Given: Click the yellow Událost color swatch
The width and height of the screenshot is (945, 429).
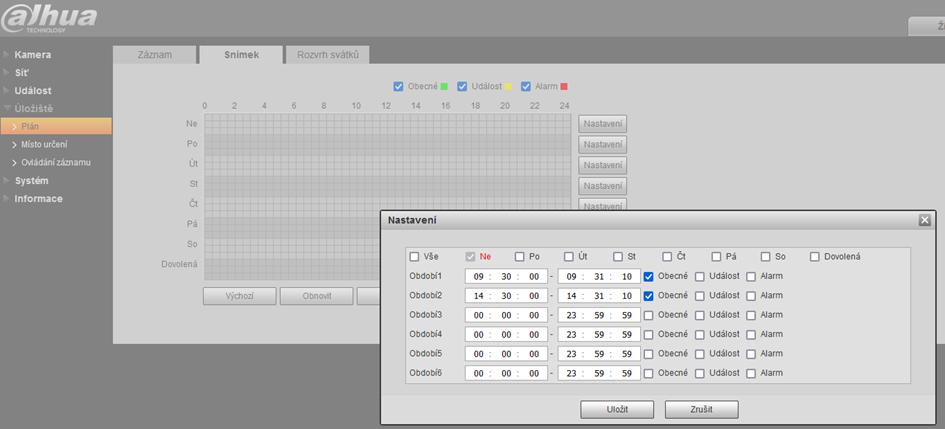Looking at the screenshot, I should 508,87.
